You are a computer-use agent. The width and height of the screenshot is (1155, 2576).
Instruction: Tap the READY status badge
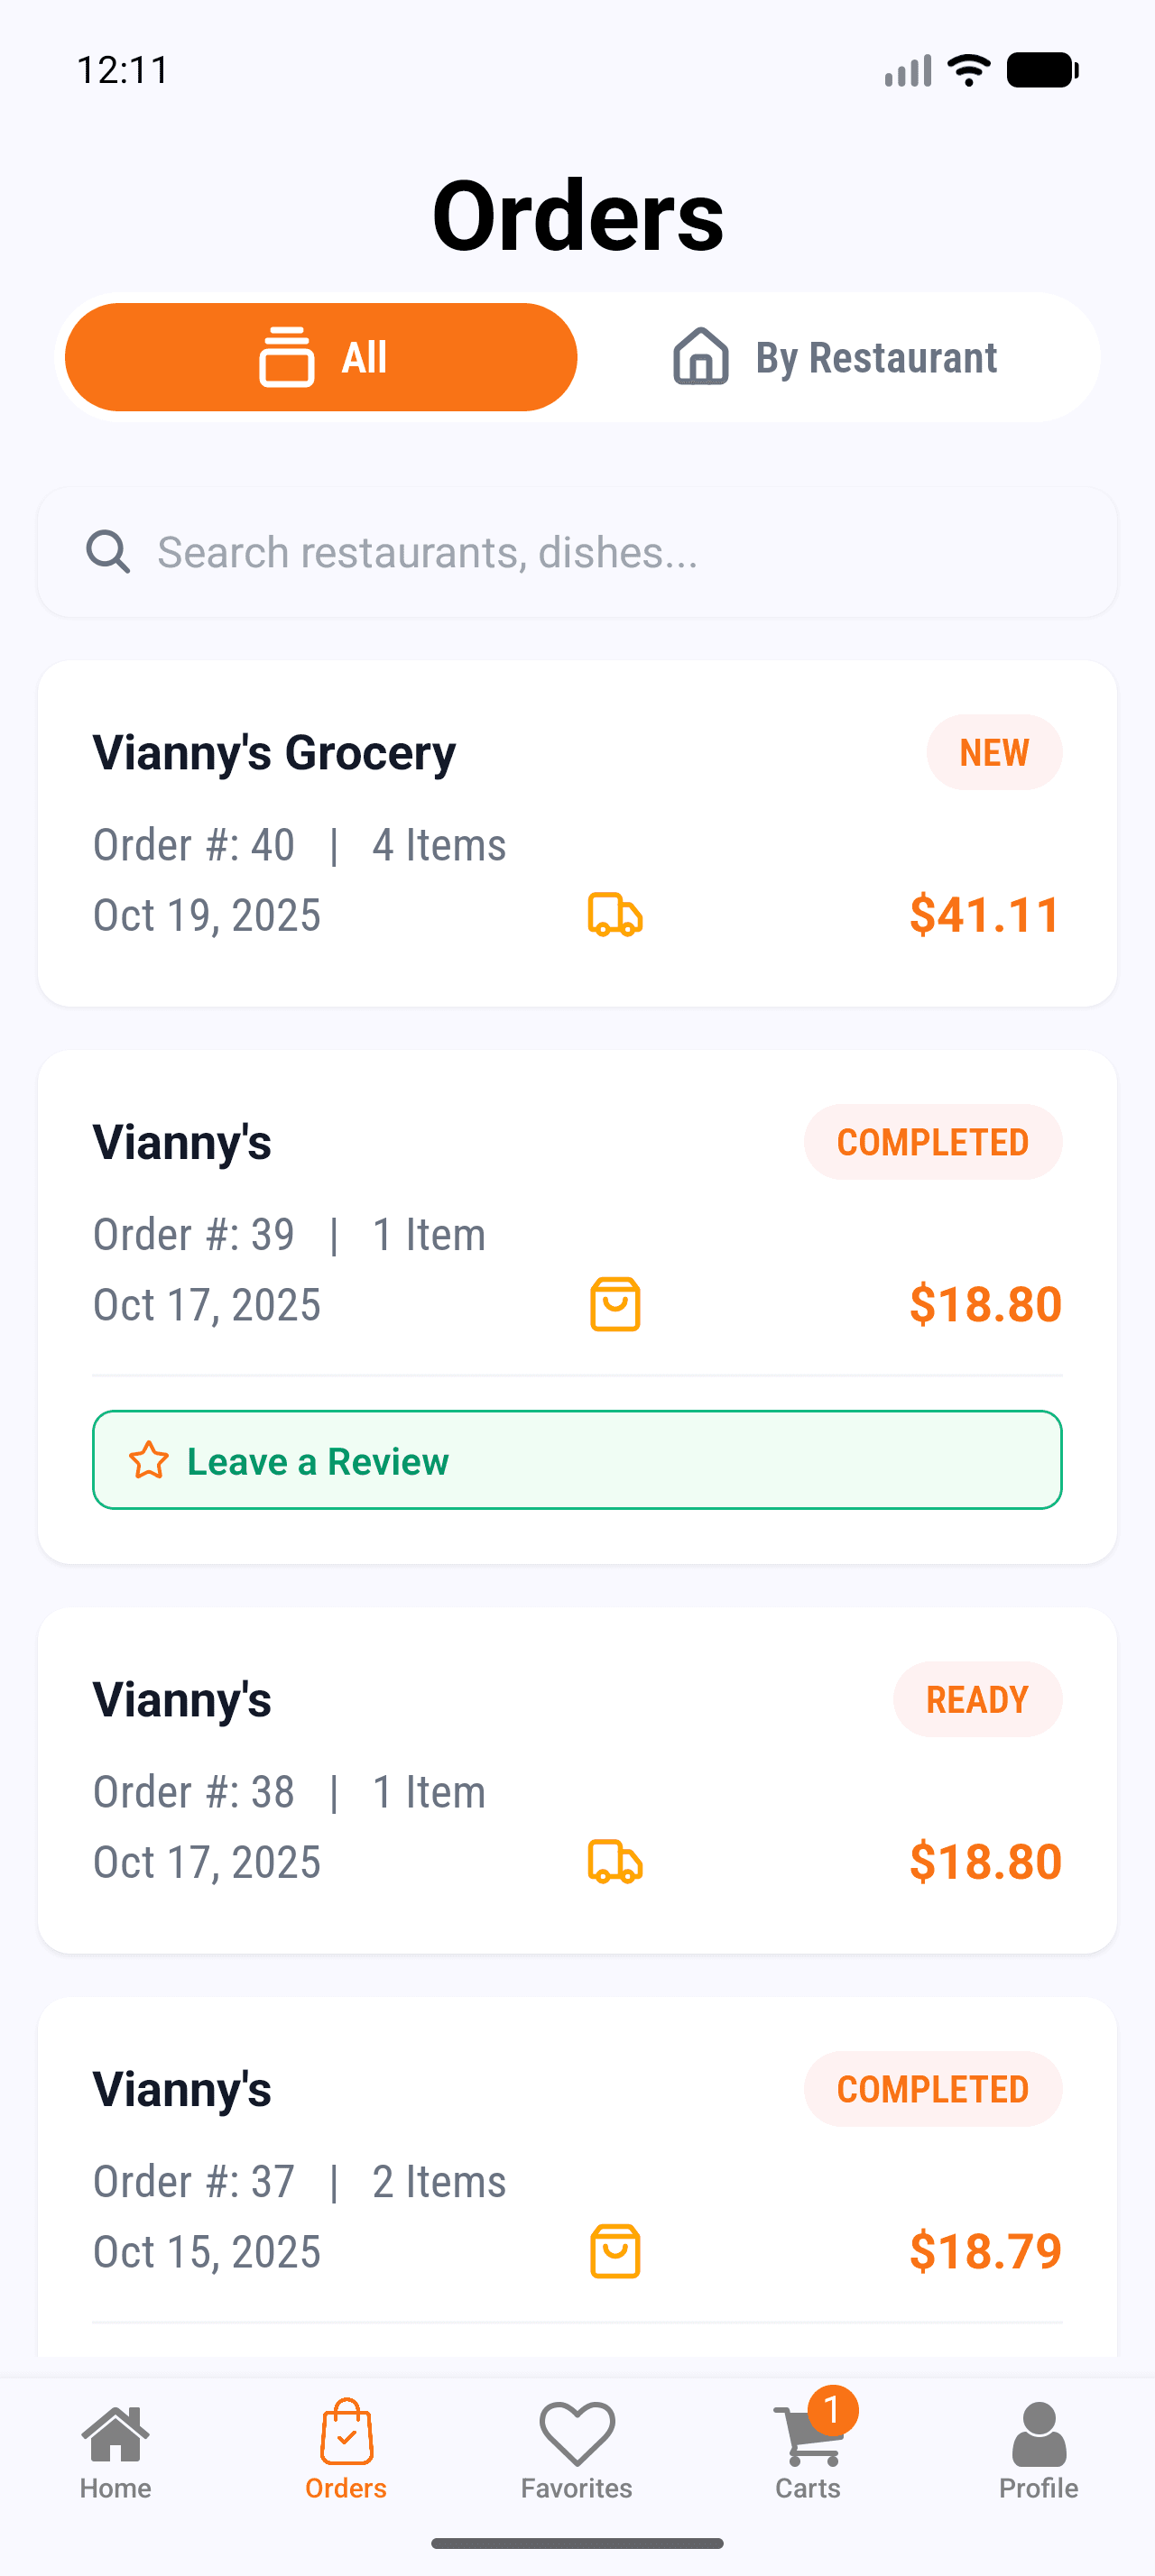977,1699
